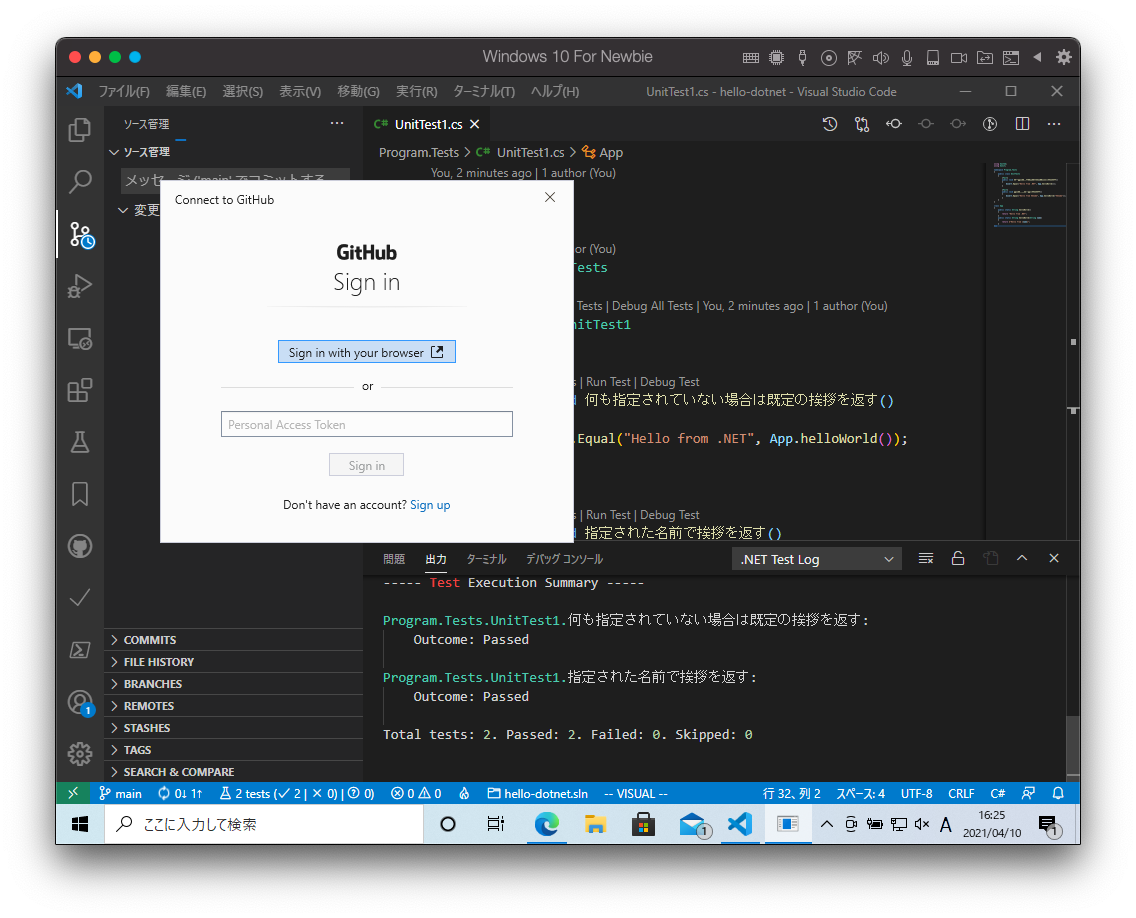Open Run and Debug view
The height and width of the screenshot is (918, 1136).
(80, 286)
